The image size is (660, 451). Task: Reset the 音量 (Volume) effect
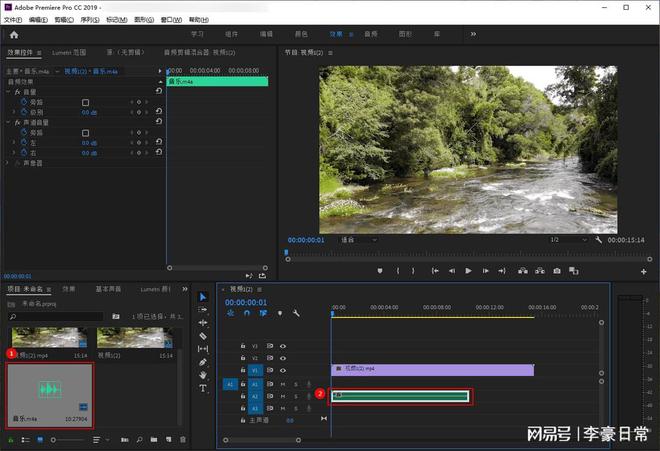[159, 91]
